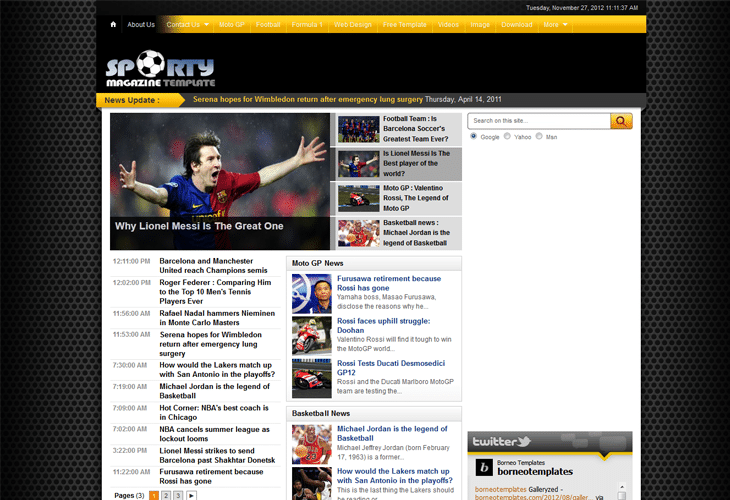The height and width of the screenshot is (500, 730).
Task: Expand the More dropdown menu
Action: pos(555,25)
